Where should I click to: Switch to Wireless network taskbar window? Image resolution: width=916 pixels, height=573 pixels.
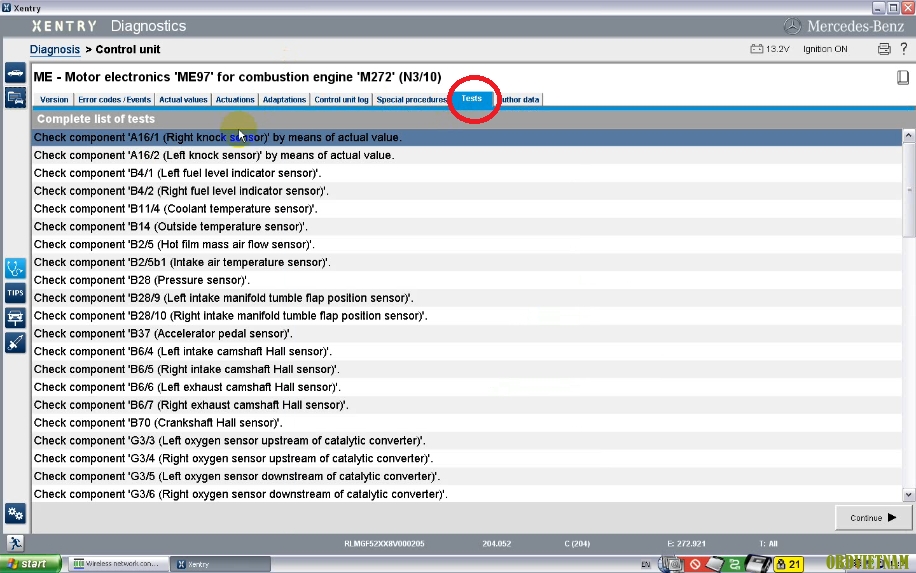click(118, 564)
